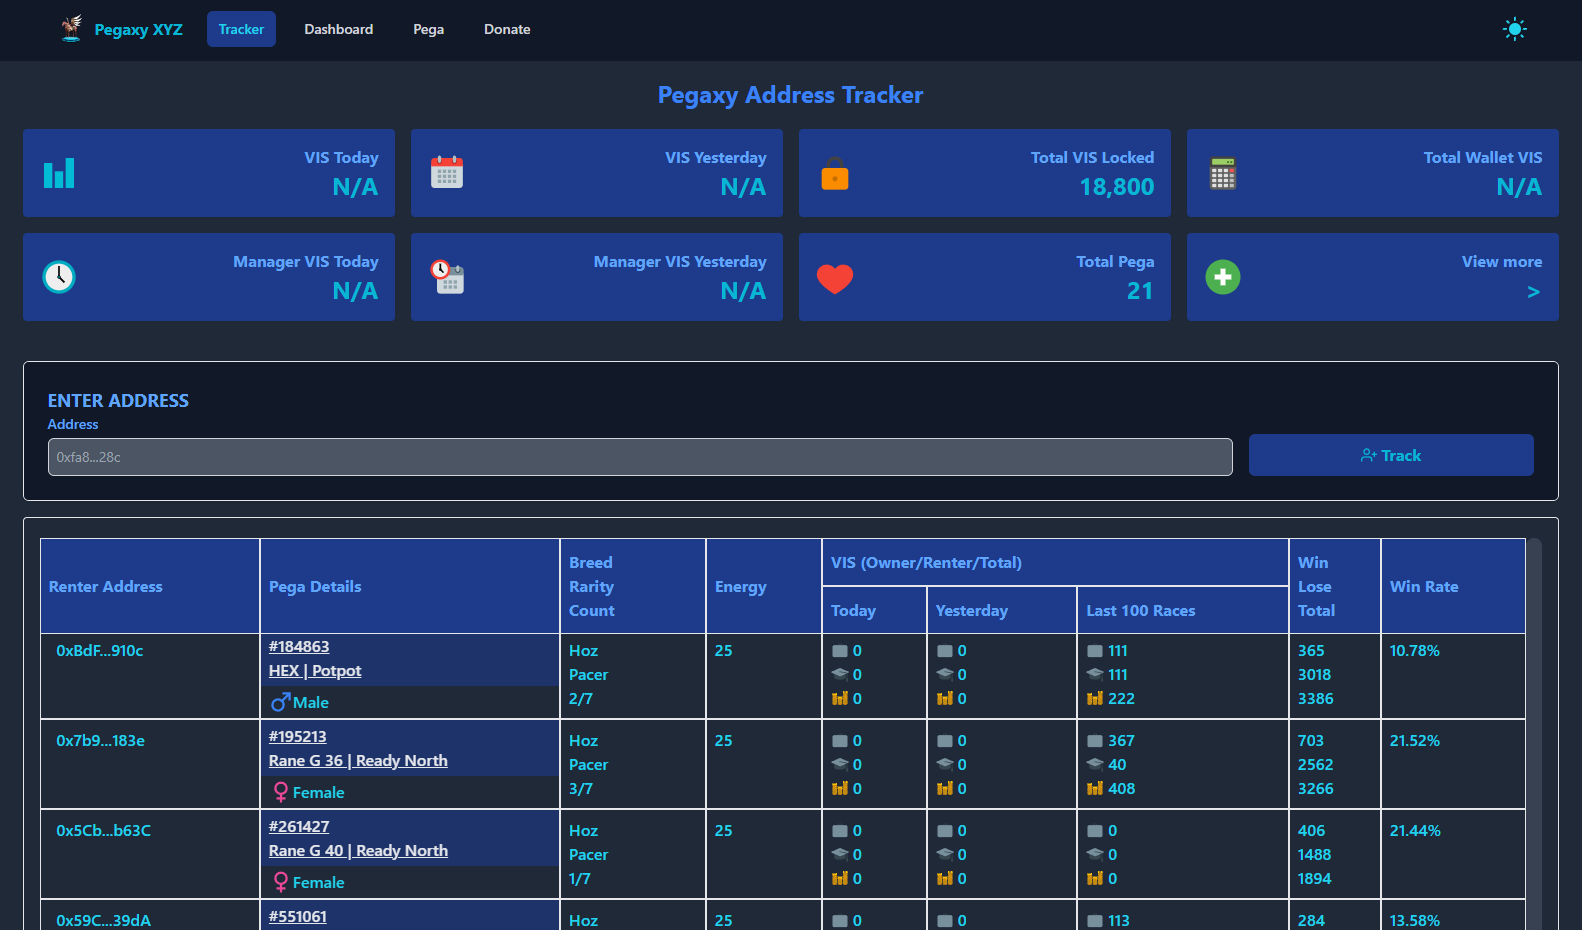Screen dimensions: 1582x930
Task: Click renter address 0x5Cb...b63C
Action: 104,831
